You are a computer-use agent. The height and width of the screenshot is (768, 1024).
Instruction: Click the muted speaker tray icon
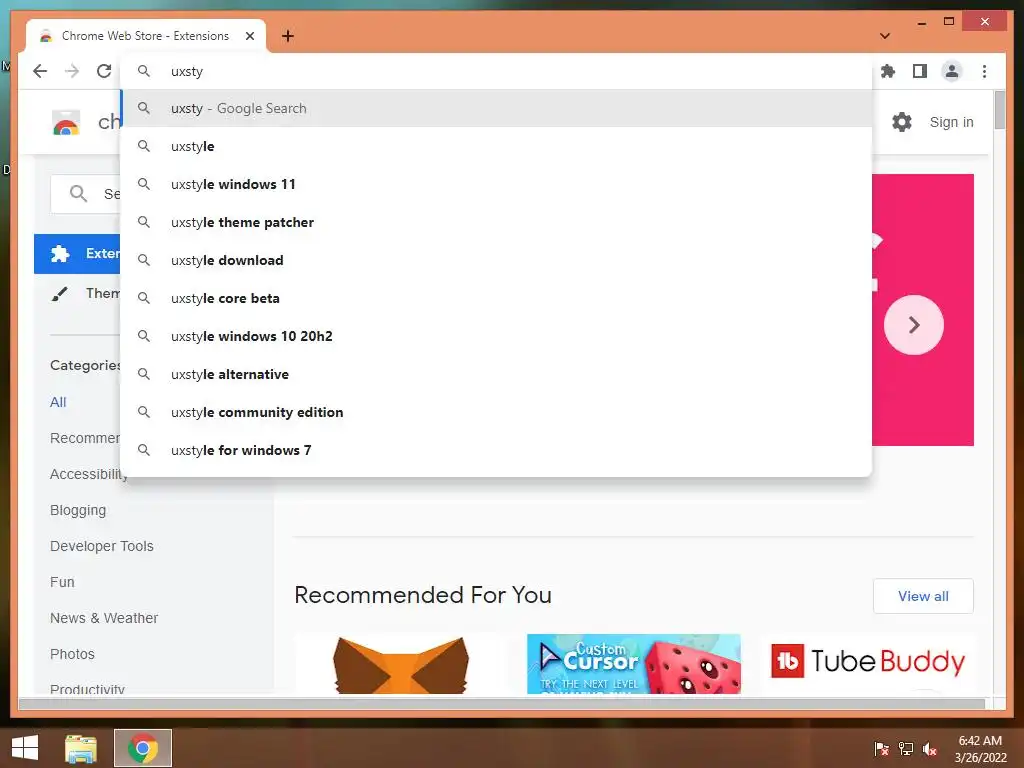tap(930, 748)
